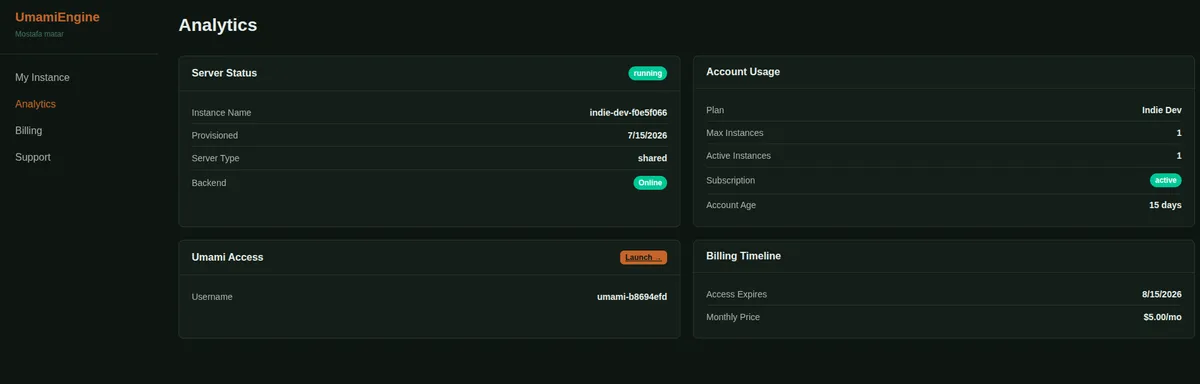This screenshot has height=384, width=1200.
Task: Click the UmamiEngine logo link
Action: (x=57, y=17)
